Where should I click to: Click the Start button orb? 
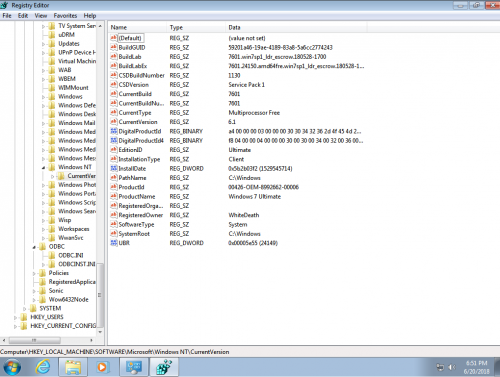tap(12, 367)
